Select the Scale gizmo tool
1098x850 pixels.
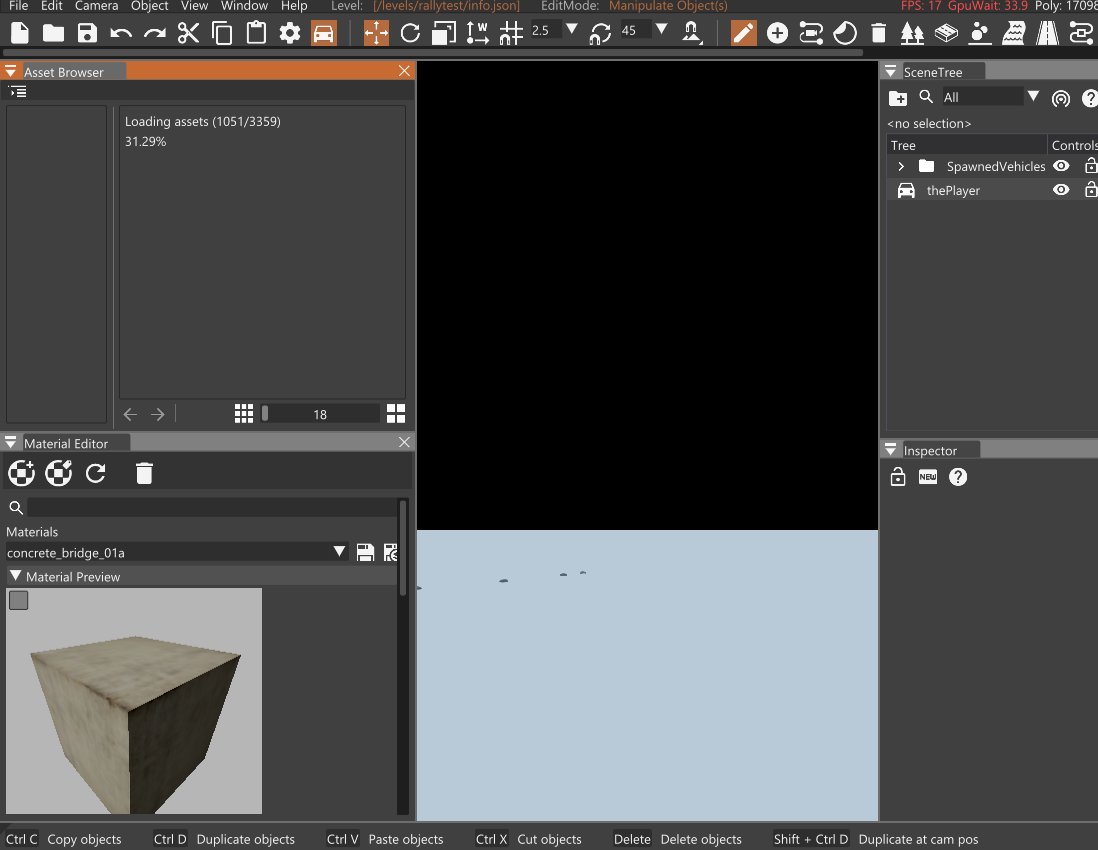[444, 33]
